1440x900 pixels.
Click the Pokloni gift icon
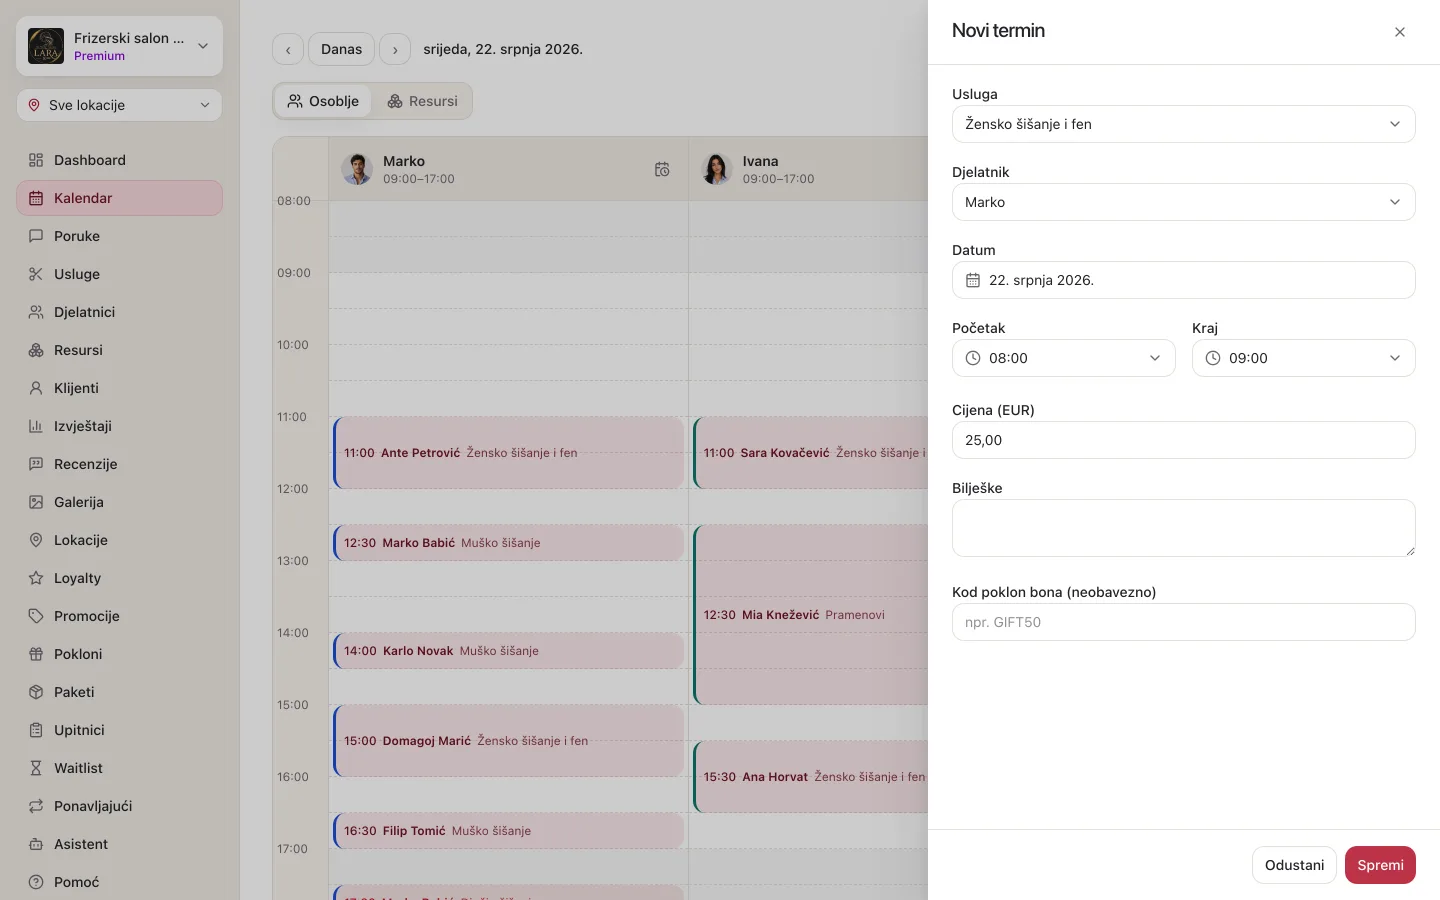[36, 654]
